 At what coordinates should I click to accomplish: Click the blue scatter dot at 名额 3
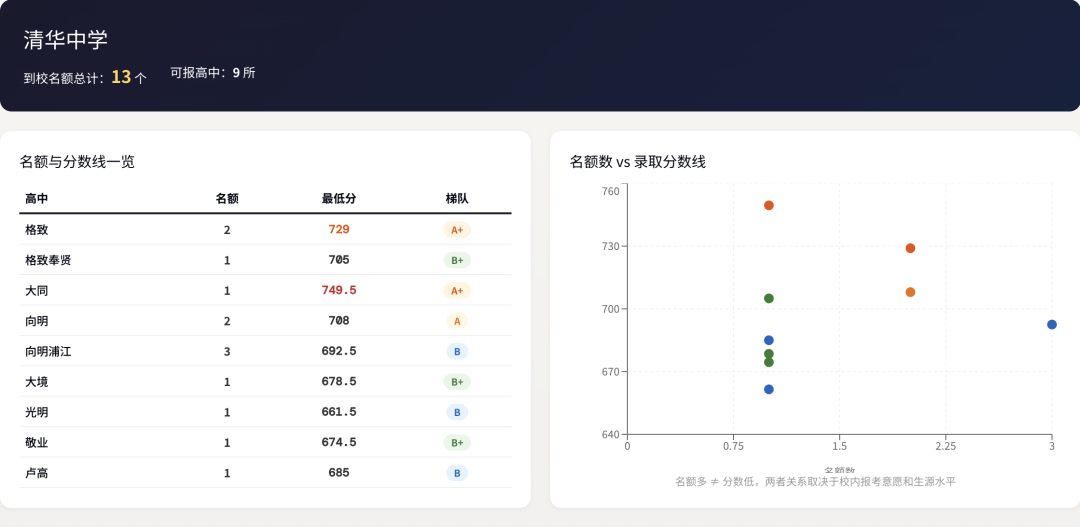pyautogui.click(x=1052, y=324)
